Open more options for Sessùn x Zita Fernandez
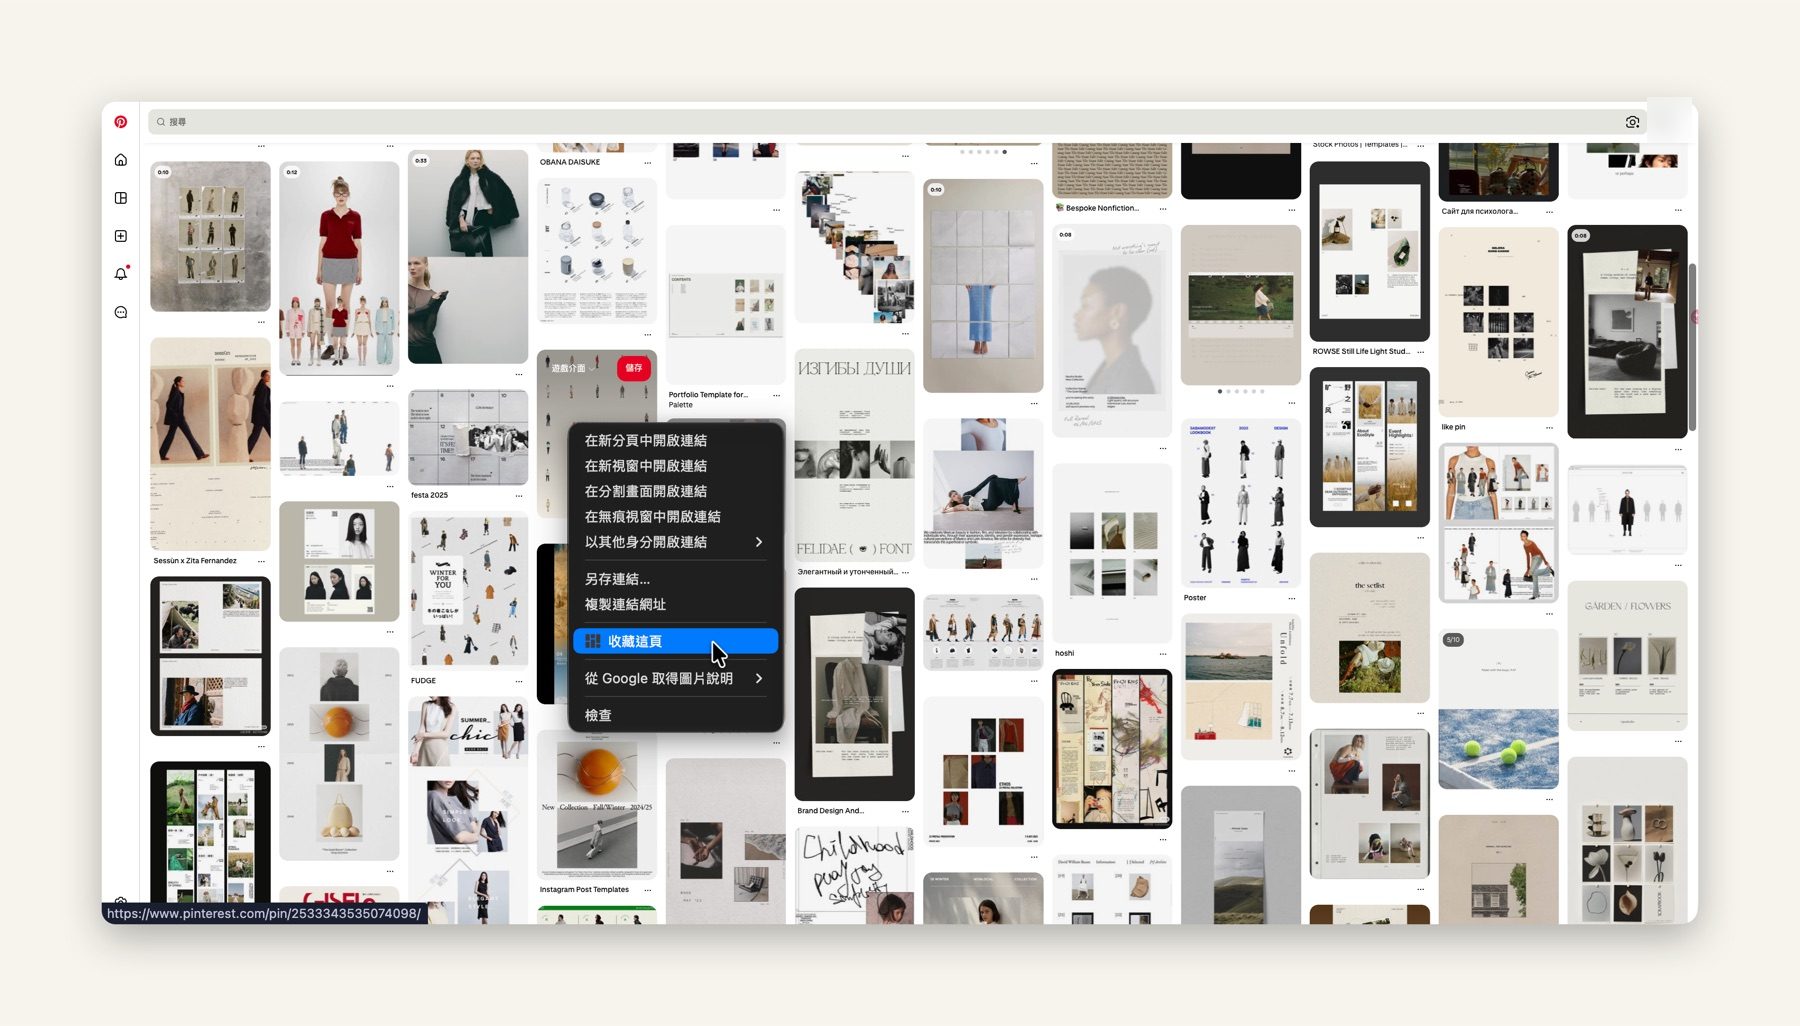Image resolution: width=1800 pixels, height=1026 pixels. (261, 561)
